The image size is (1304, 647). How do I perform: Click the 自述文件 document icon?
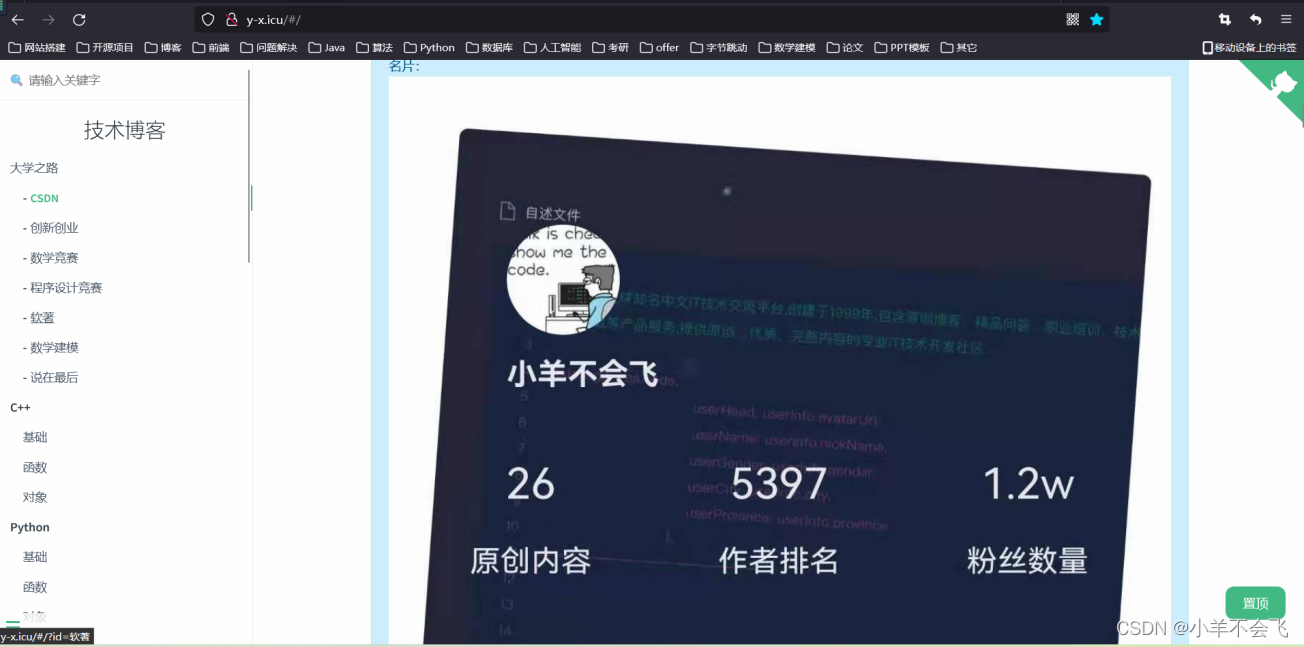pyautogui.click(x=508, y=211)
